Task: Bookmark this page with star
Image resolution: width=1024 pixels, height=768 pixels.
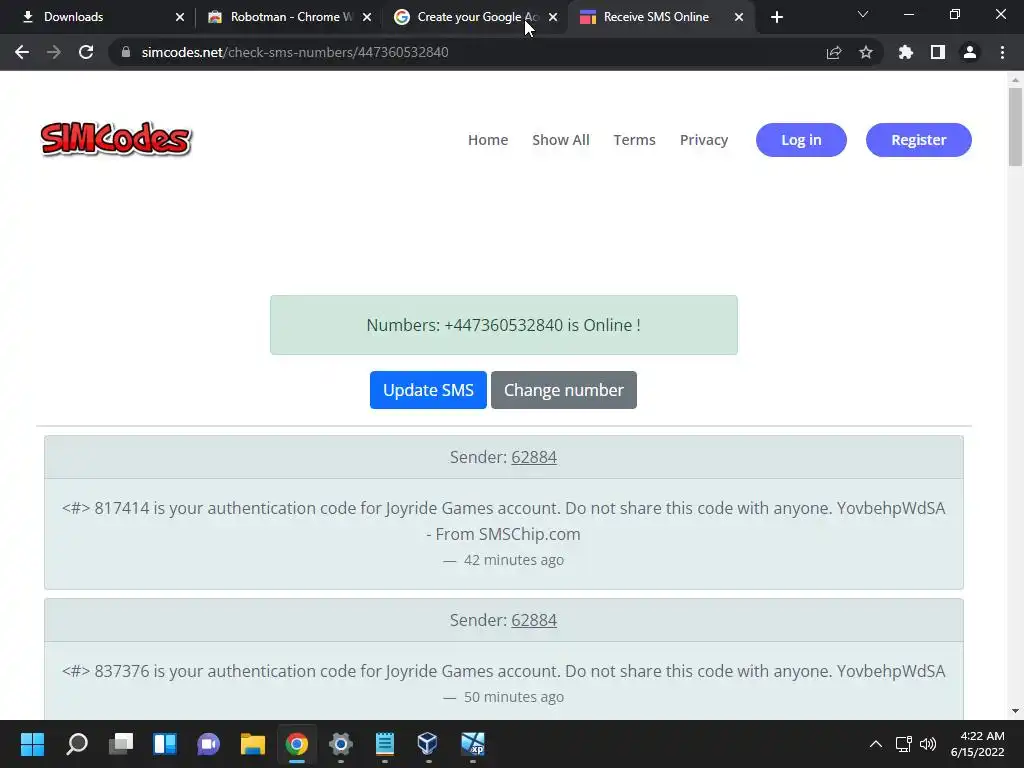Action: [x=866, y=52]
